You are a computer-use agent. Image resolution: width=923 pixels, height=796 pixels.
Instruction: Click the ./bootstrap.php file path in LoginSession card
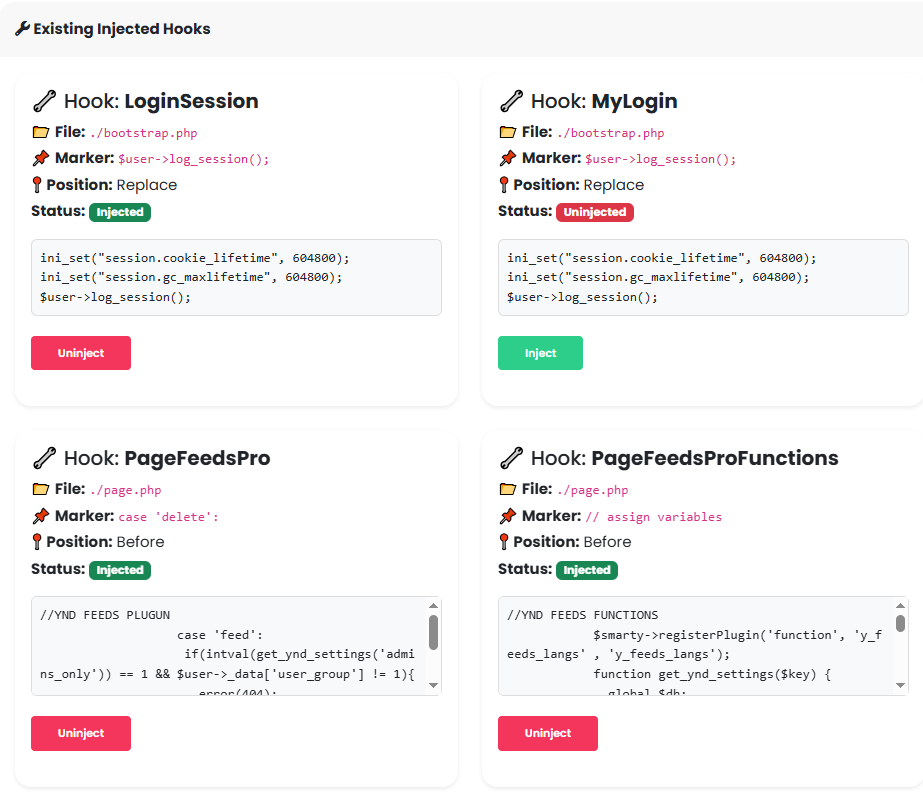(144, 133)
